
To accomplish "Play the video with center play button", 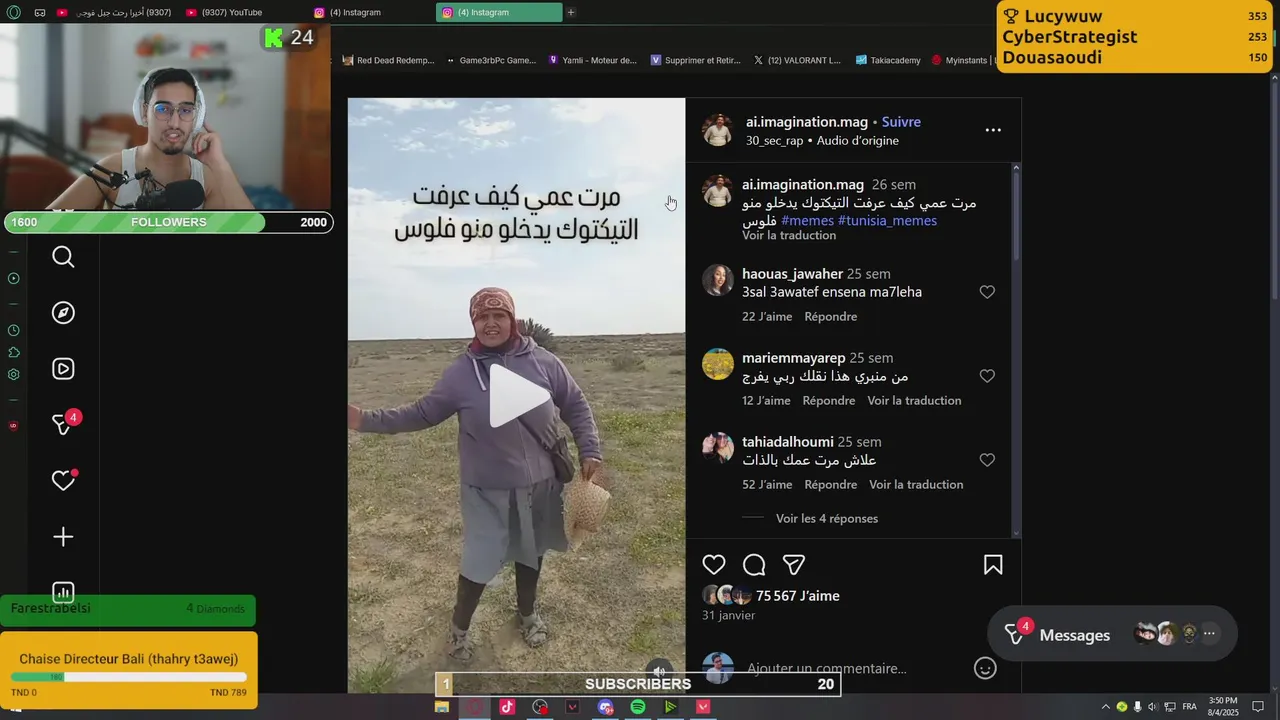I will coord(517,396).
